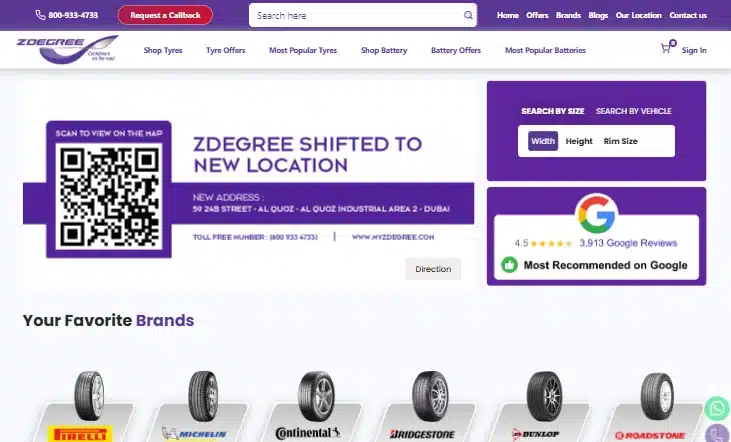Click the search magnifier icon
731x442 pixels.
click(468, 15)
